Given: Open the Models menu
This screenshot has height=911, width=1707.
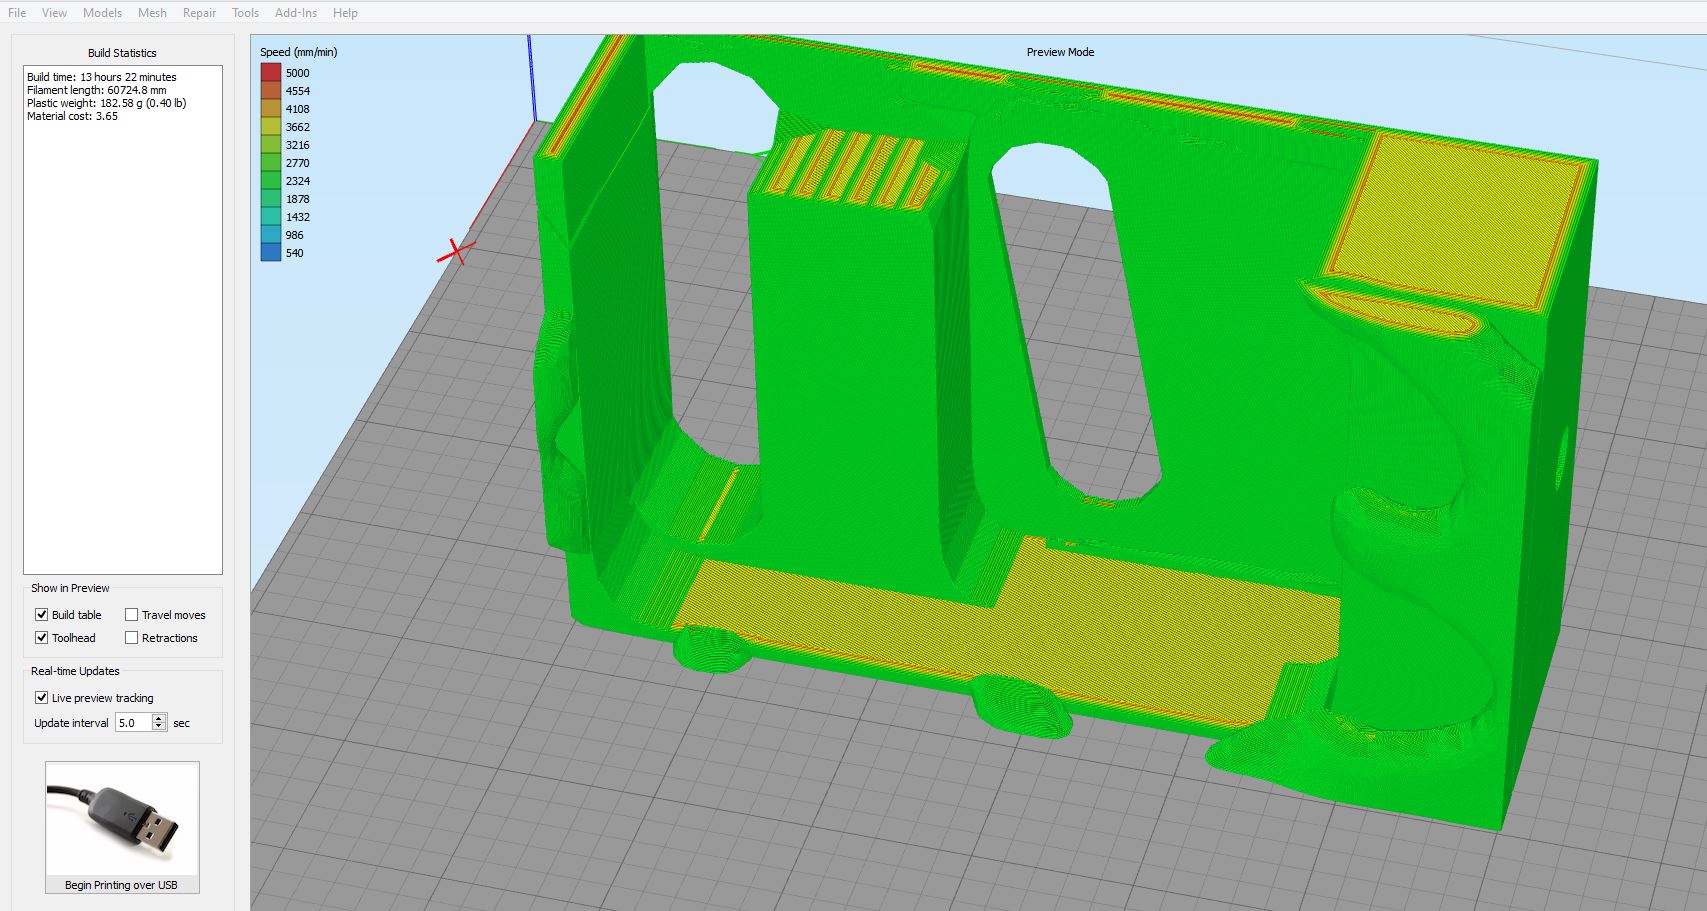Looking at the screenshot, I should tap(102, 13).
